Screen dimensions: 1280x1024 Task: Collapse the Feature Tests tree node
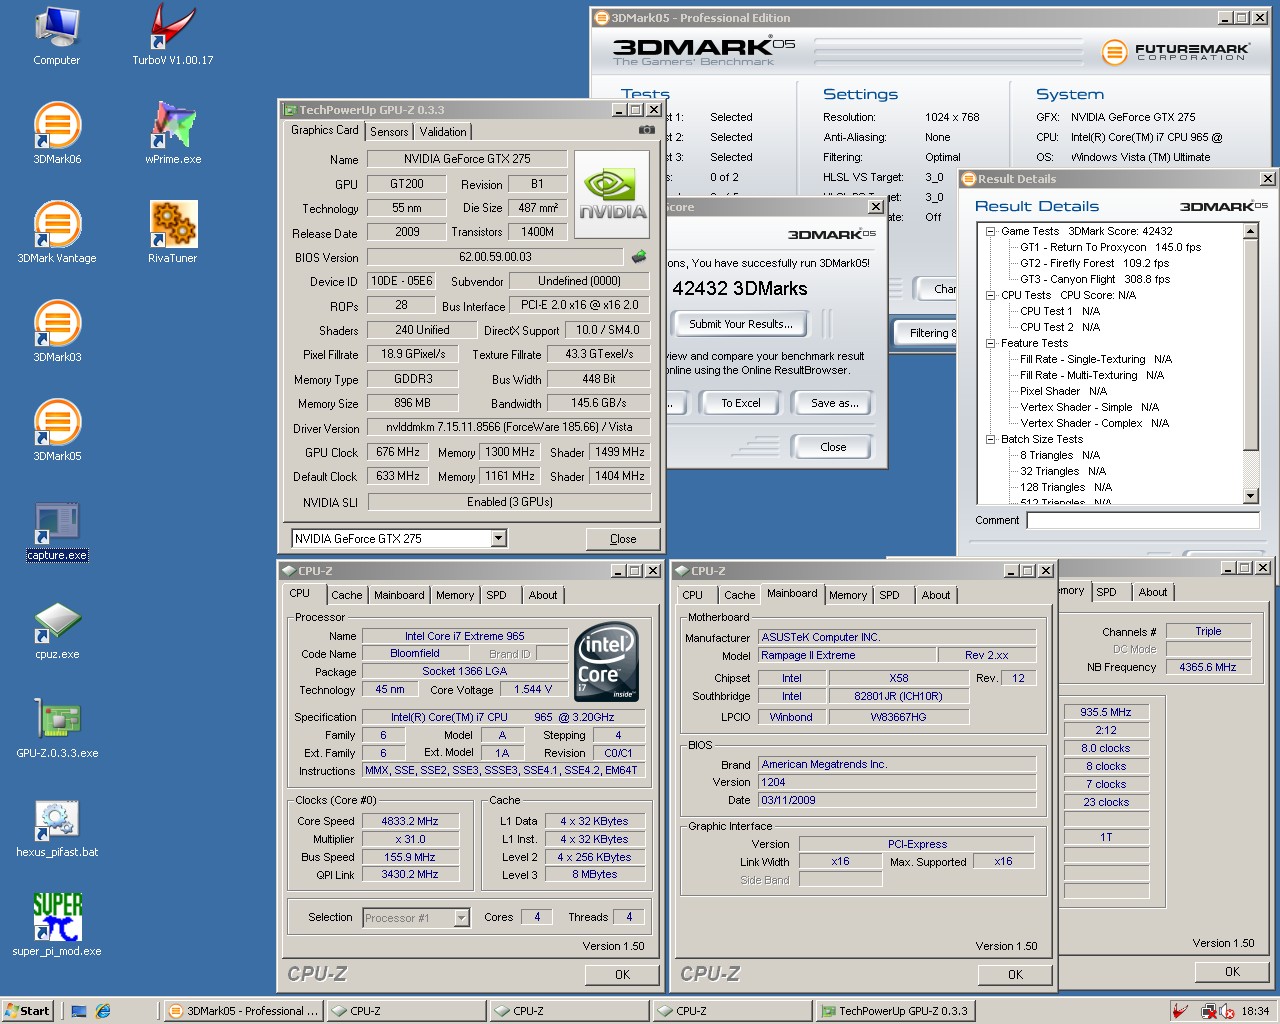click(990, 343)
